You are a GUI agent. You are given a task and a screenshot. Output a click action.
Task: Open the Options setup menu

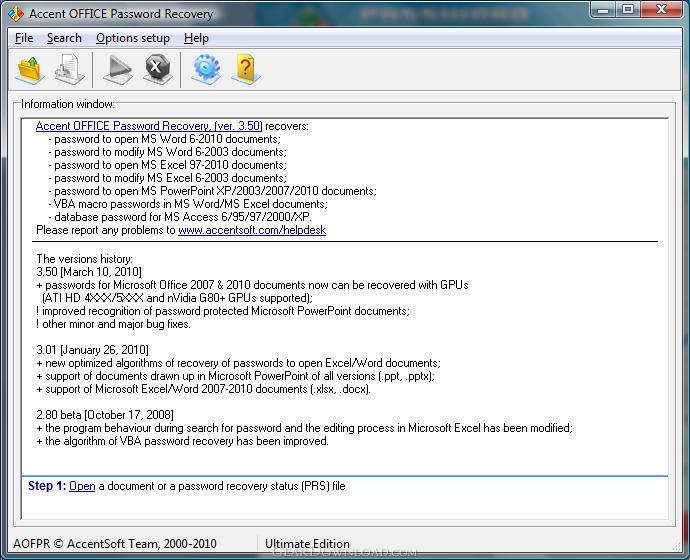pos(132,38)
